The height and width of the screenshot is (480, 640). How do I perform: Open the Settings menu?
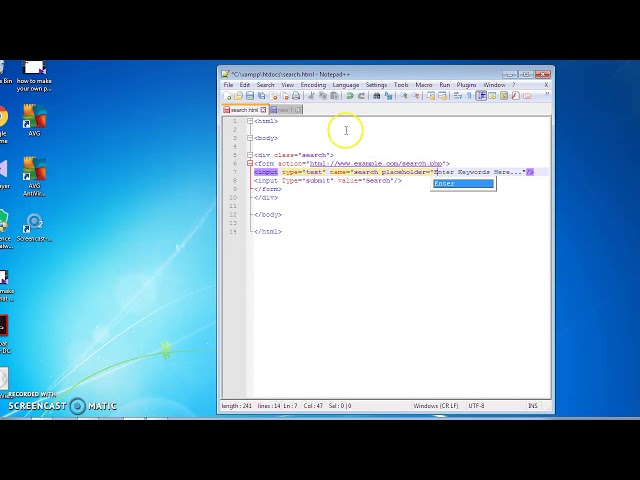coord(376,85)
